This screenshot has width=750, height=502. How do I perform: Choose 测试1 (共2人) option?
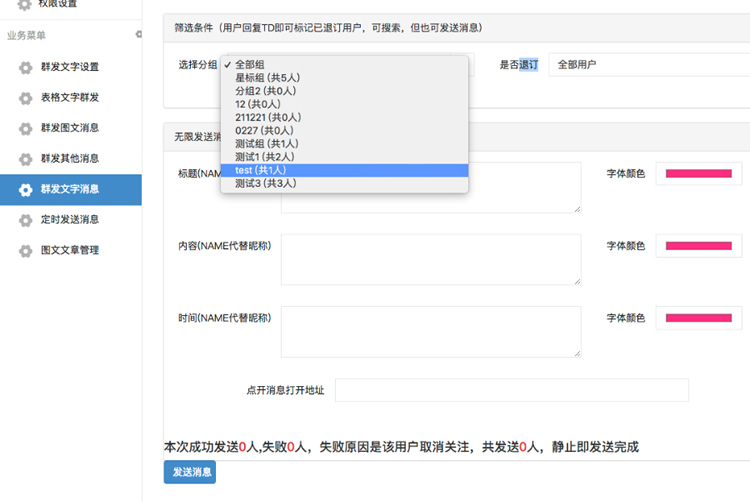344,157
